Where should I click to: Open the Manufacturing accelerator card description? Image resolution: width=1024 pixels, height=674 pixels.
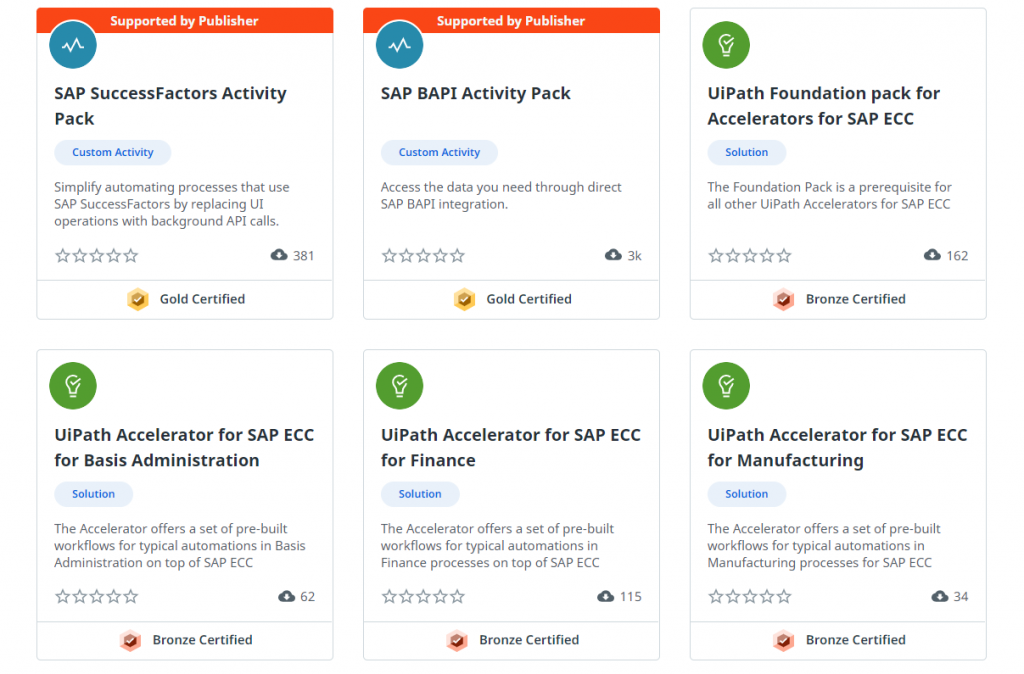[824, 545]
